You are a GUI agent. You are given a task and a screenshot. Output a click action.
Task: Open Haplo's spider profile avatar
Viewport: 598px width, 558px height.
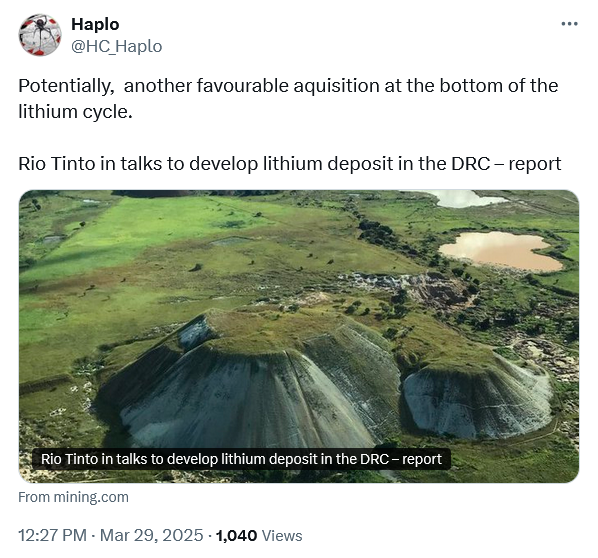(40, 35)
